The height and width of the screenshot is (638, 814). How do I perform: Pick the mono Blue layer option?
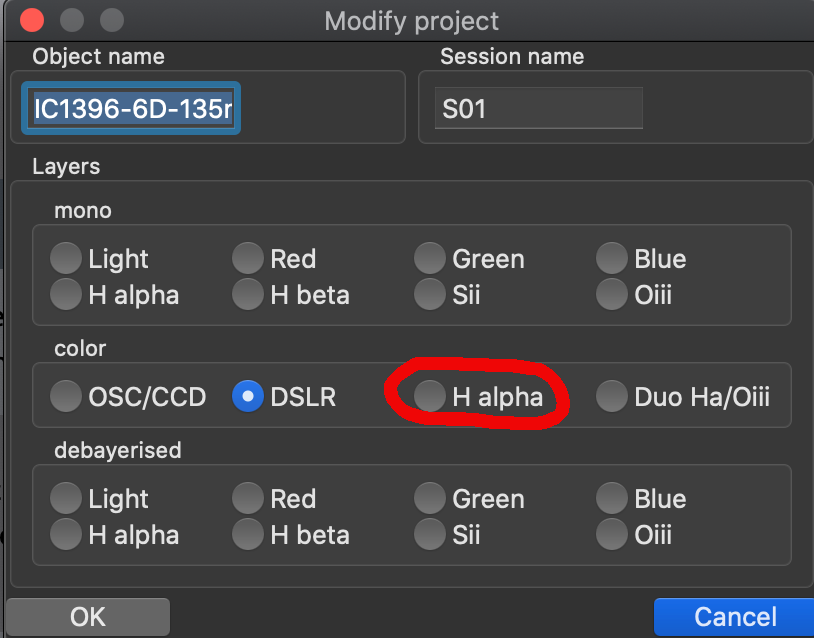612,259
